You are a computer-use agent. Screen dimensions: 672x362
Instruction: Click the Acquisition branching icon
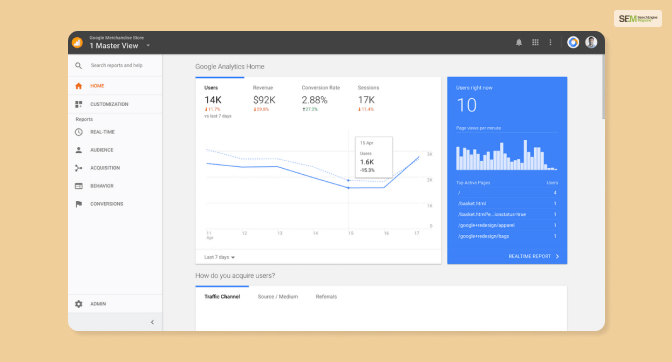tap(78, 168)
